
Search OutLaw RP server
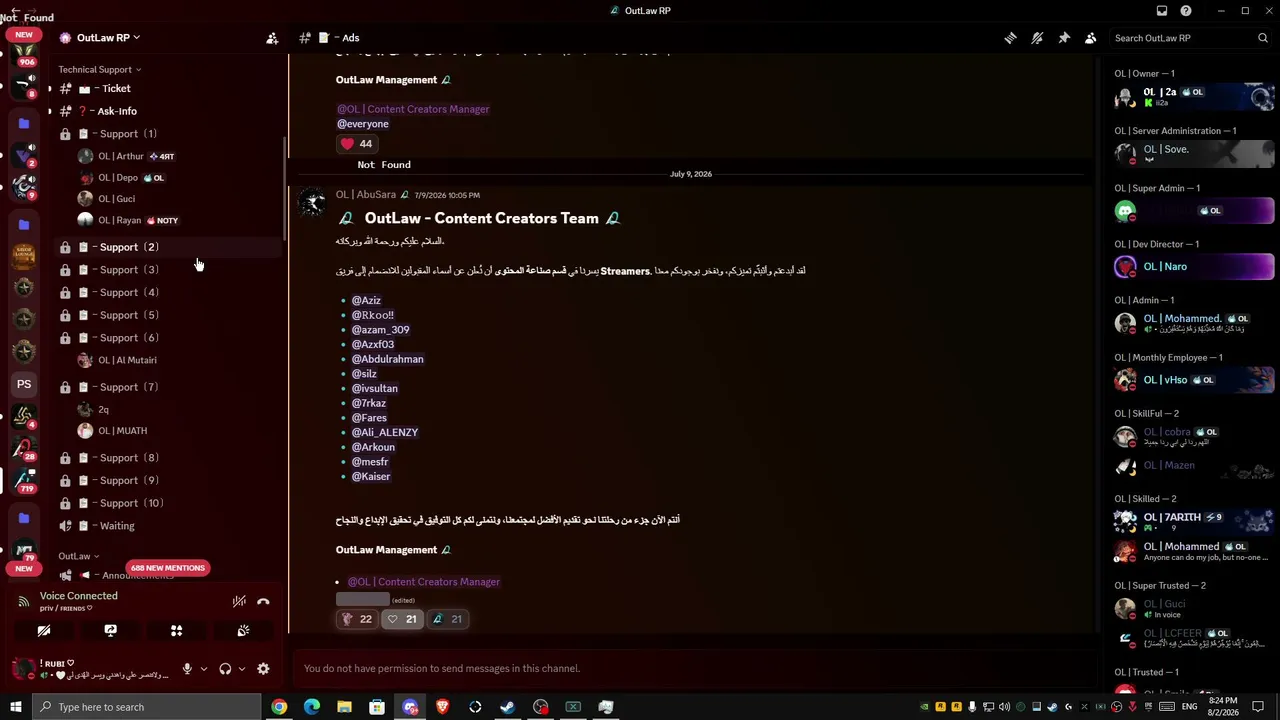pyautogui.click(x=1191, y=38)
